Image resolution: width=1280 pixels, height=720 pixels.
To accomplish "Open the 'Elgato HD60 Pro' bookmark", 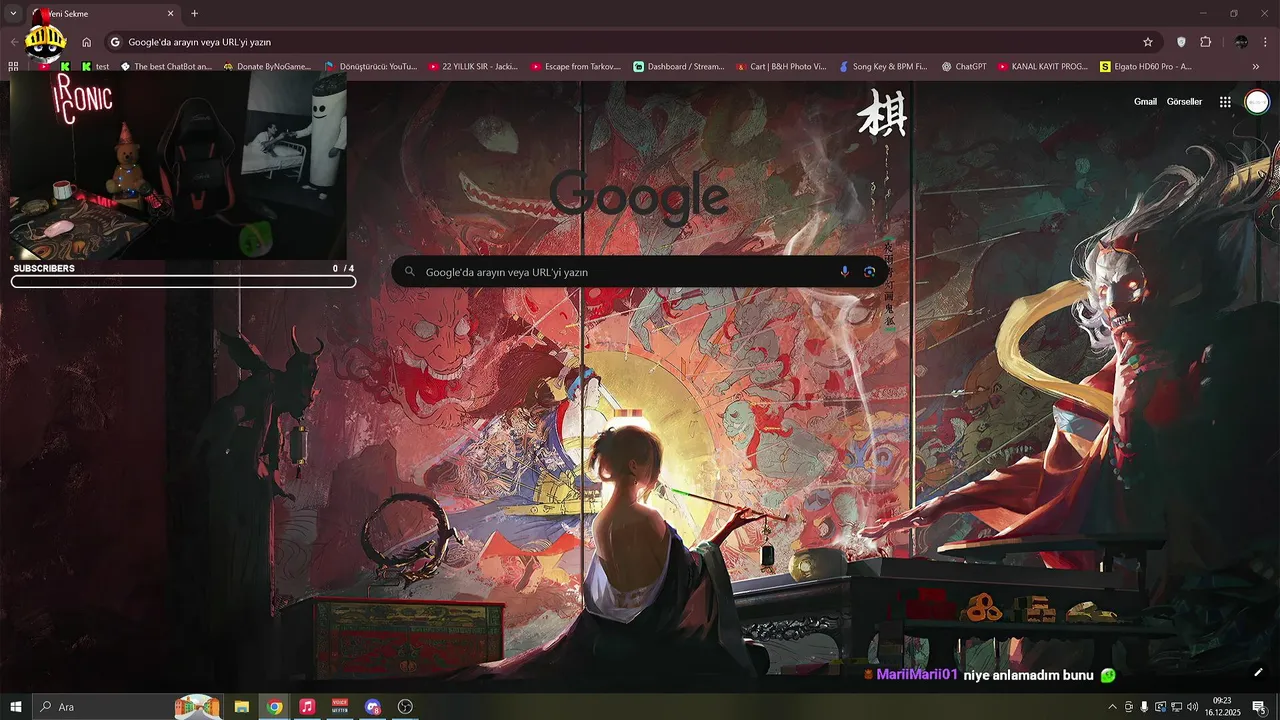I will pos(1146,66).
